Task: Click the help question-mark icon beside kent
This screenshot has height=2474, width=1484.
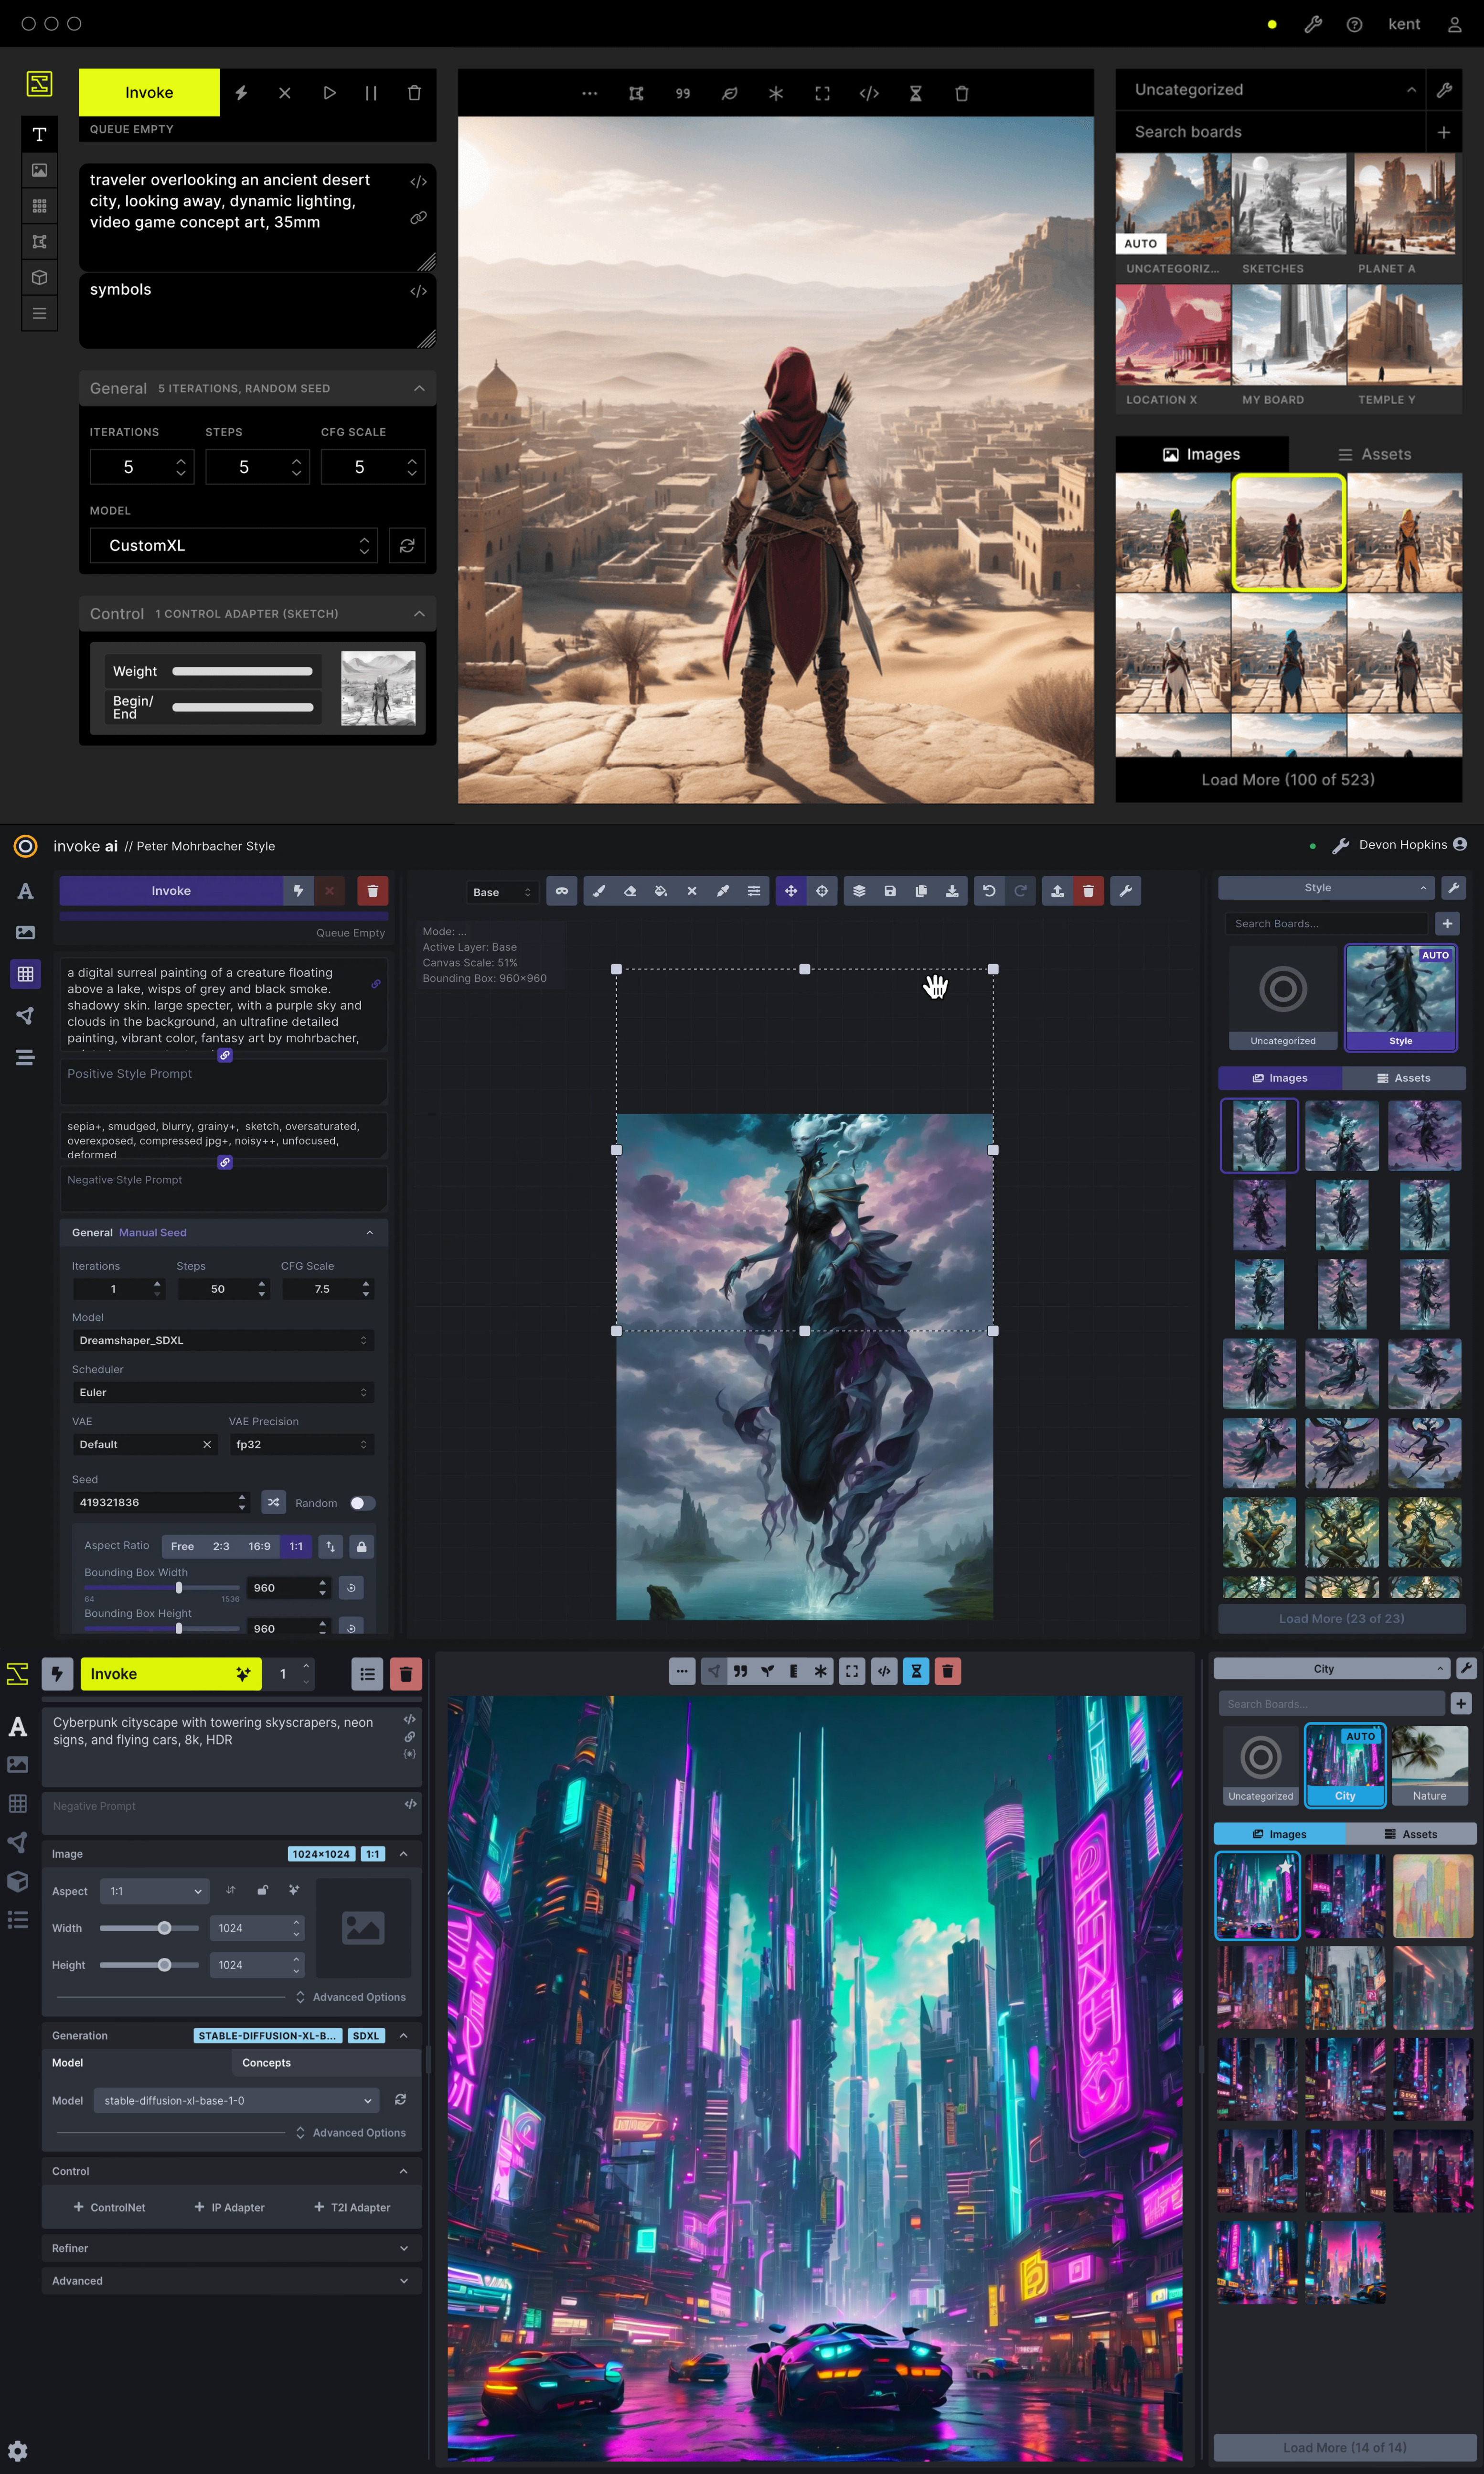Action: (1354, 24)
